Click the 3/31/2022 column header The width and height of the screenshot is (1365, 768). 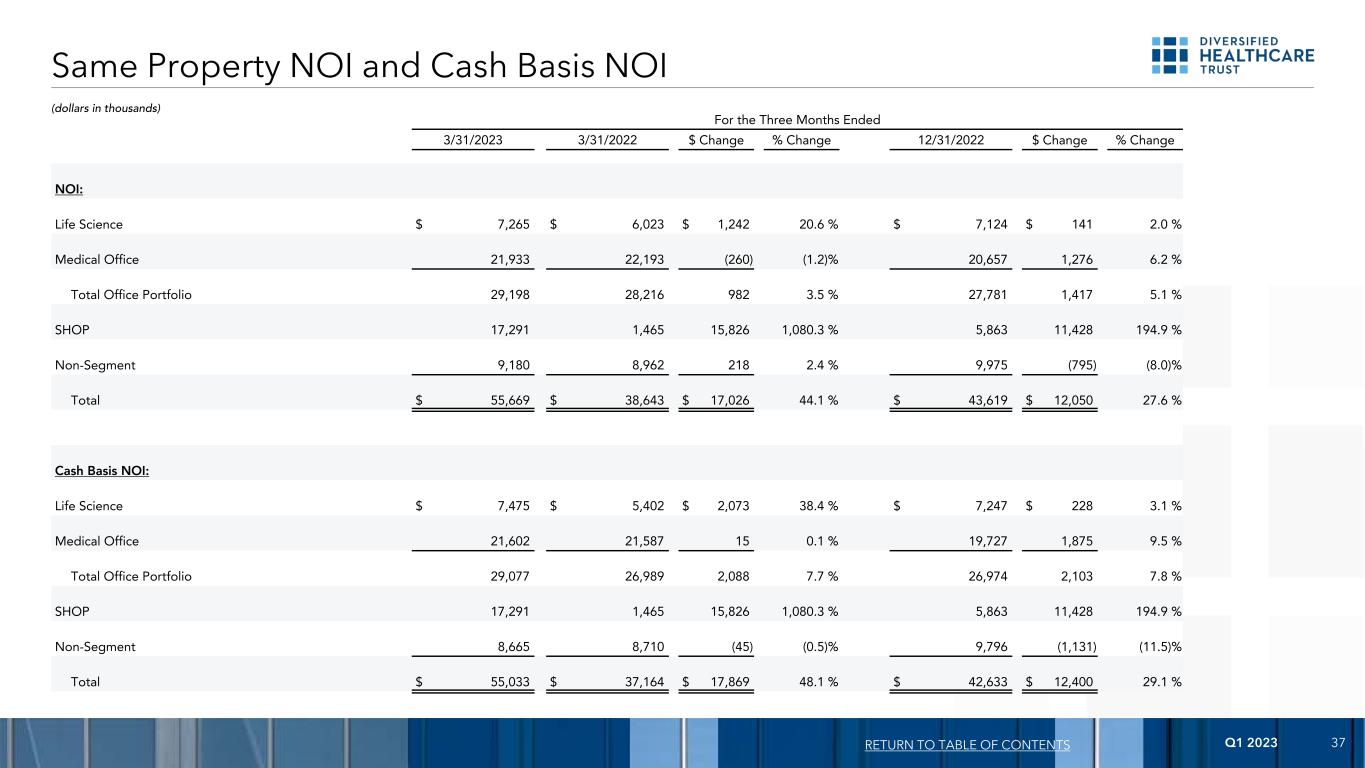pyautogui.click(x=607, y=140)
